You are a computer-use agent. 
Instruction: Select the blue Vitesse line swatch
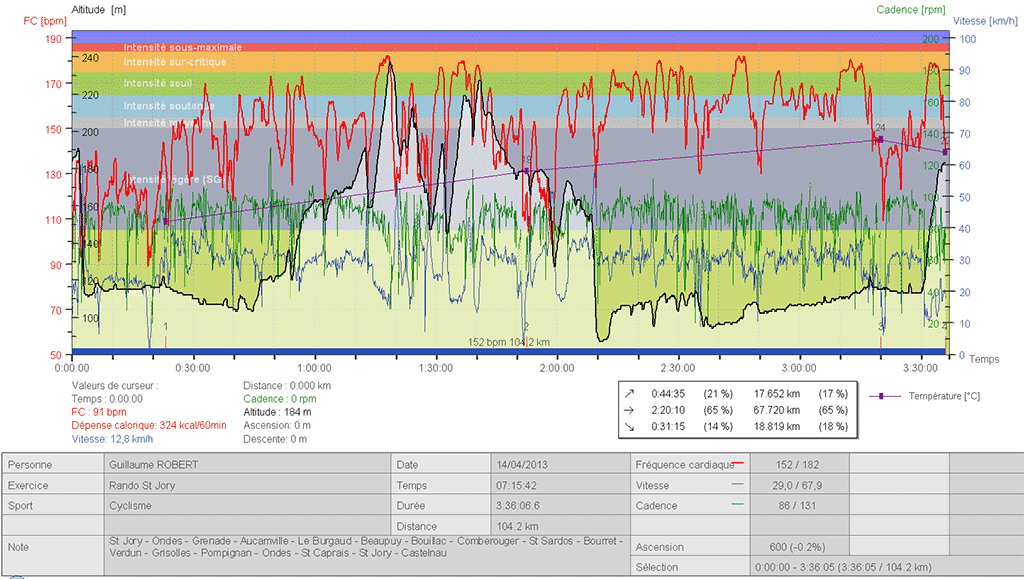[x=737, y=484]
